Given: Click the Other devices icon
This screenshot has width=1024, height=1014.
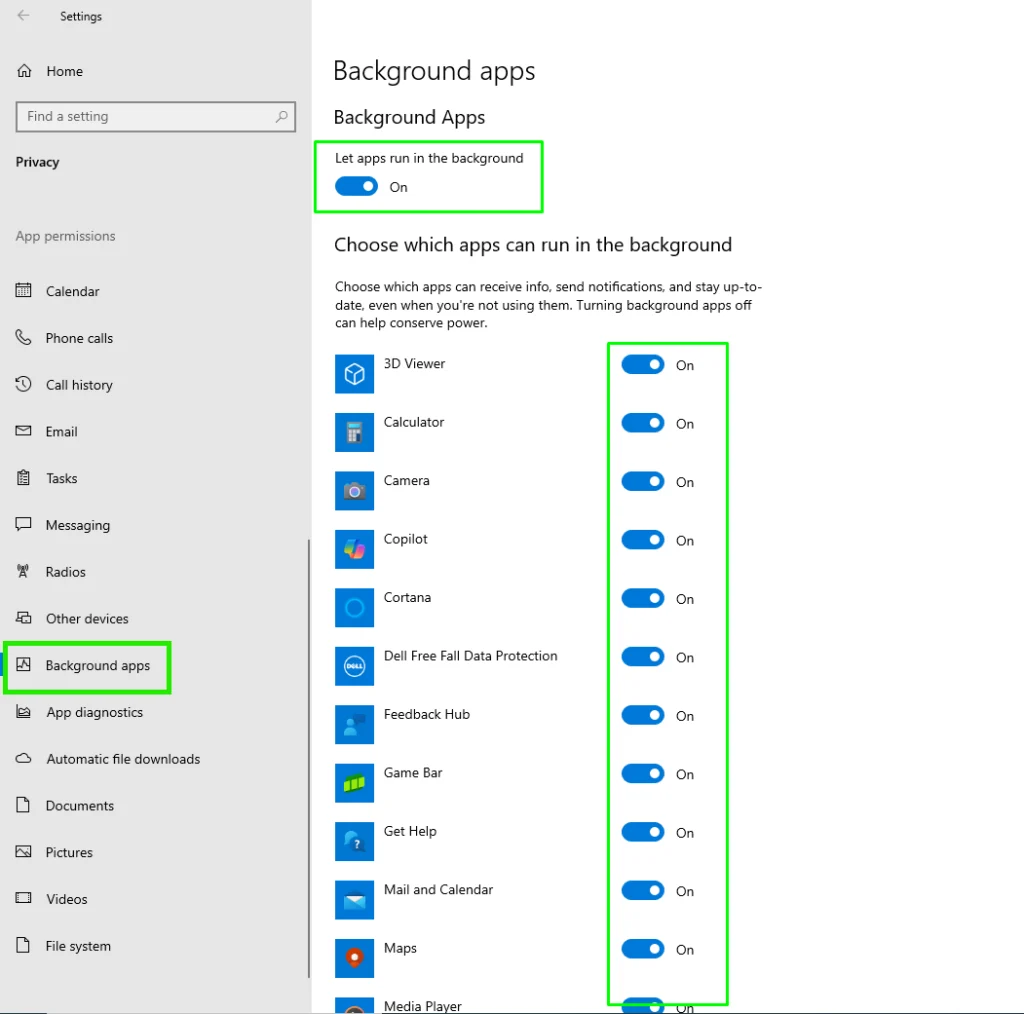Looking at the screenshot, I should [24, 618].
